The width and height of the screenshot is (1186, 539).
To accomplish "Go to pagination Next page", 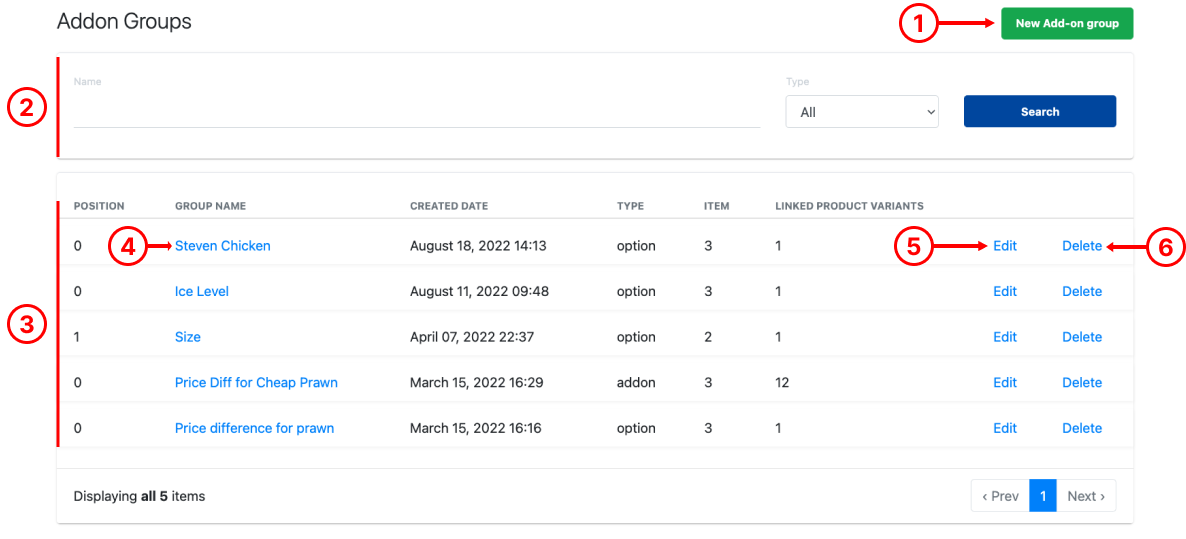I will [1086, 496].
